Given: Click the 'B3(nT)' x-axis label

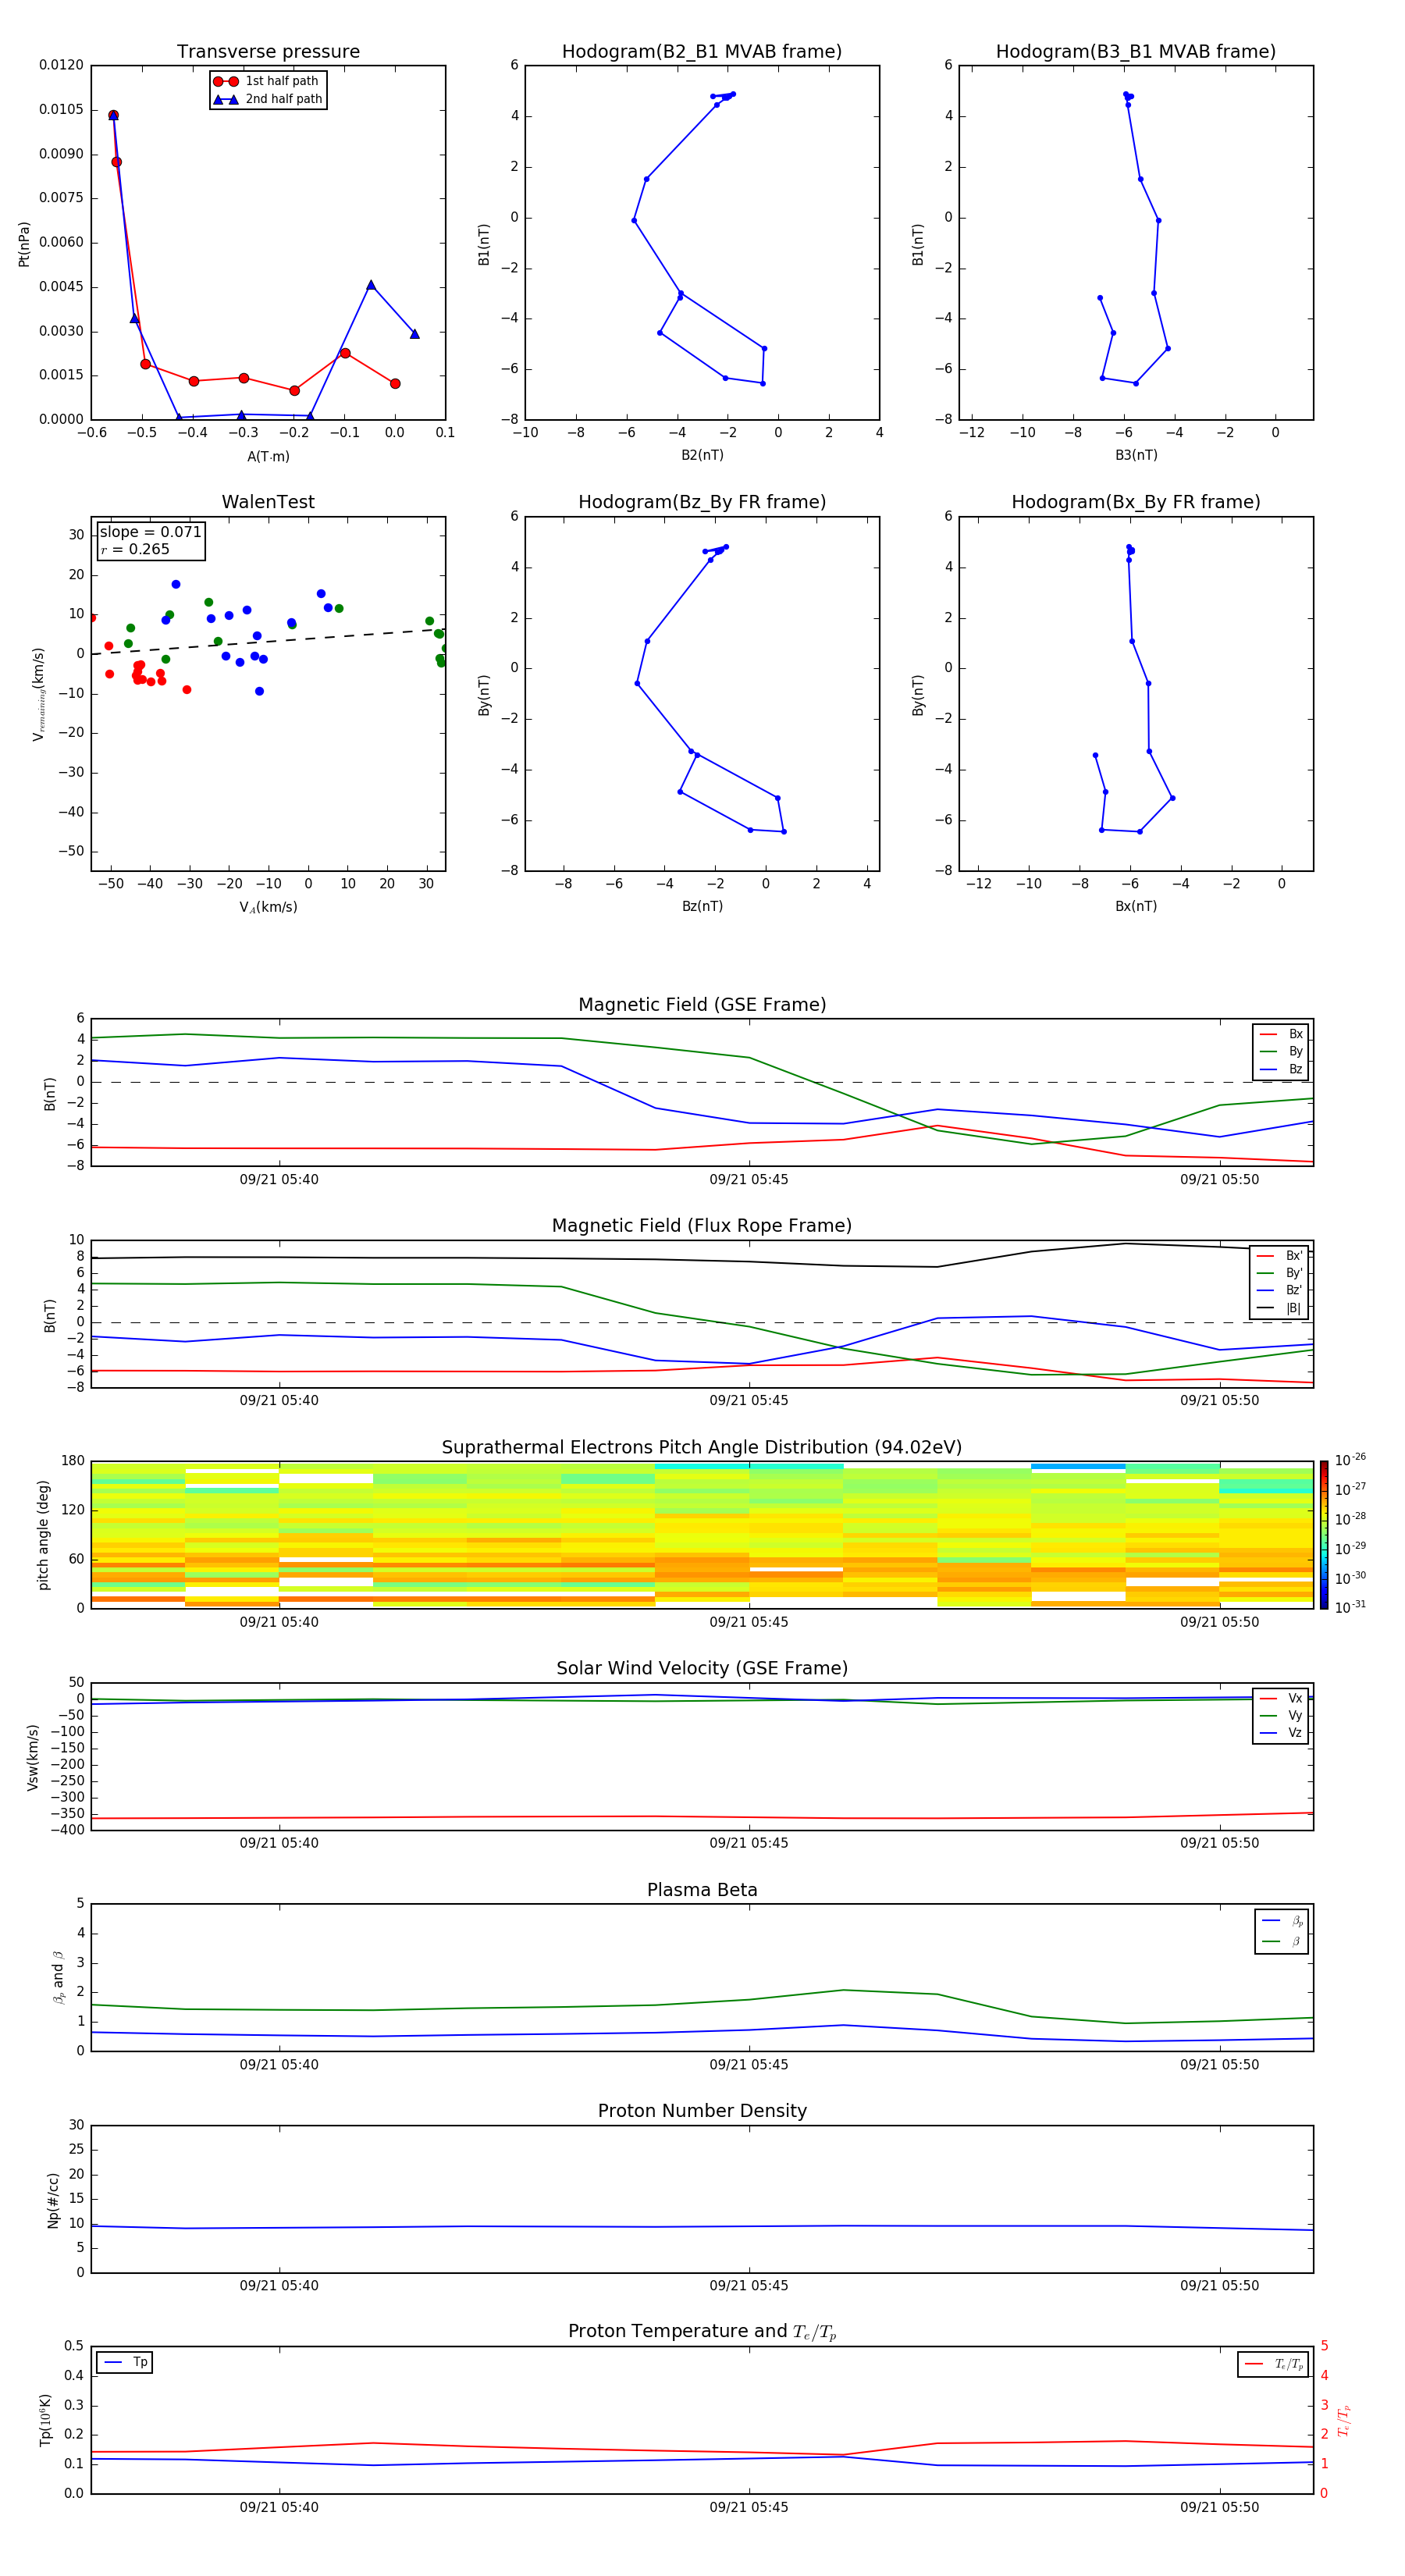Looking at the screenshot, I should coord(1136,455).
